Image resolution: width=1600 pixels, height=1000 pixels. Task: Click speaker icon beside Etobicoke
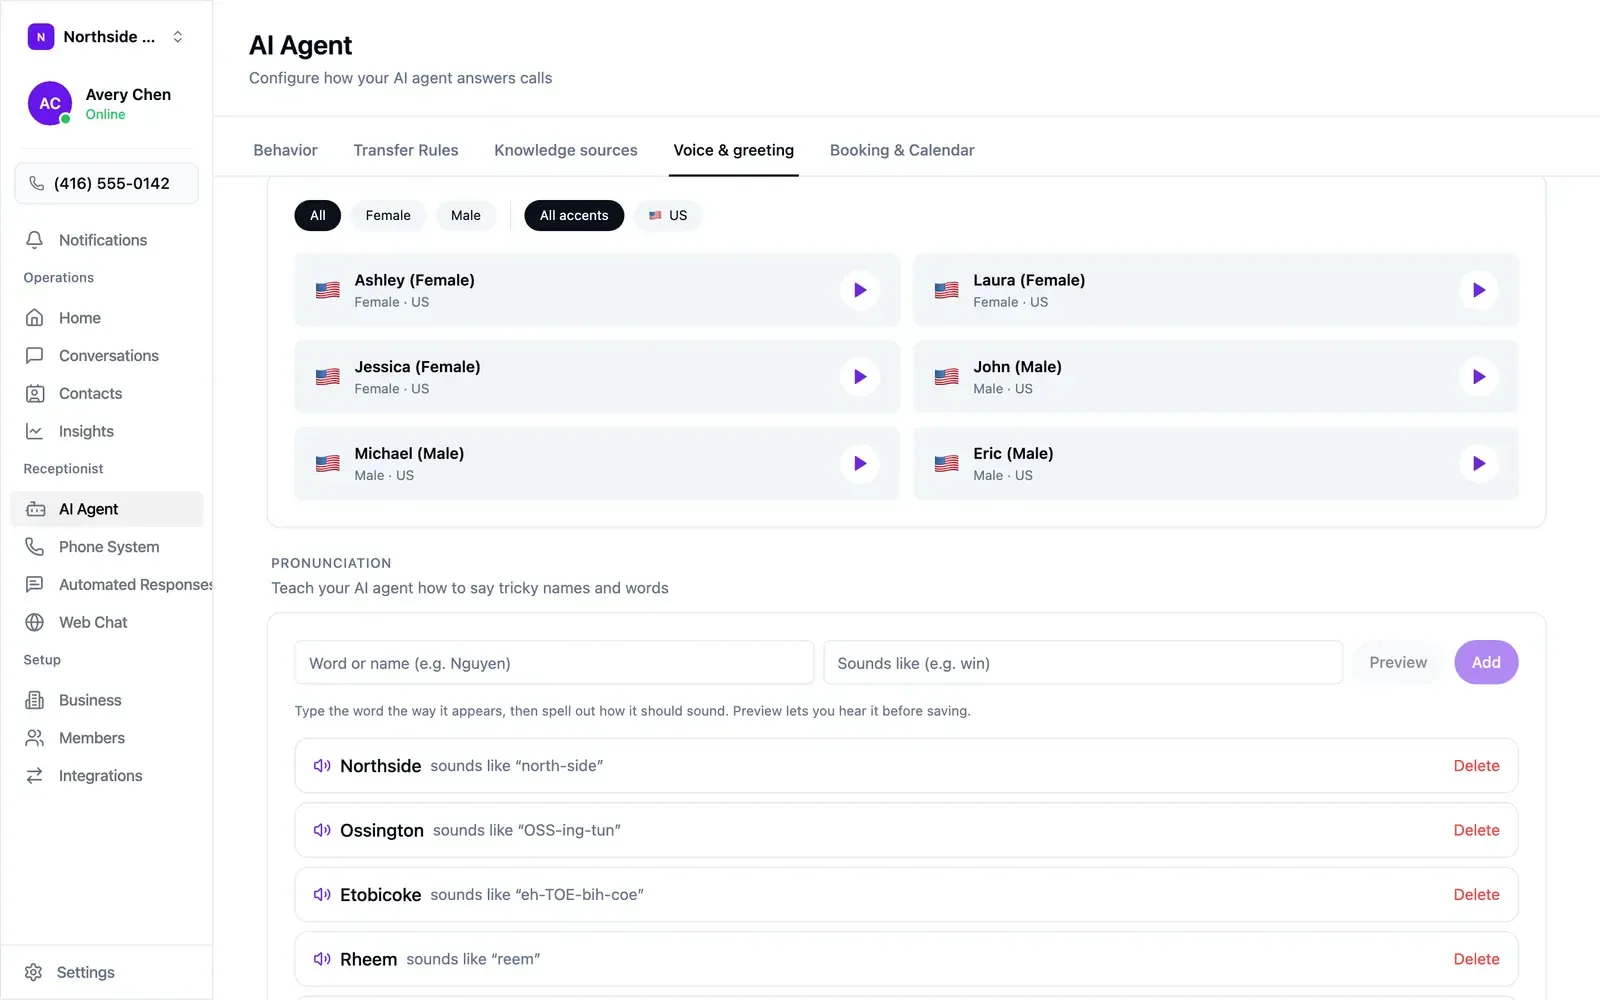[322, 895]
